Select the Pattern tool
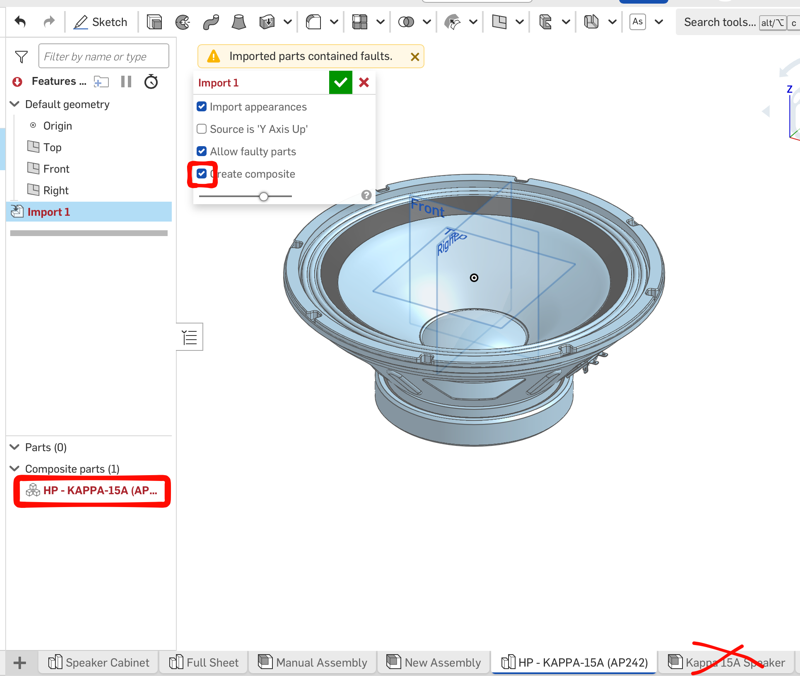The width and height of the screenshot is (800, 676). 360,22
